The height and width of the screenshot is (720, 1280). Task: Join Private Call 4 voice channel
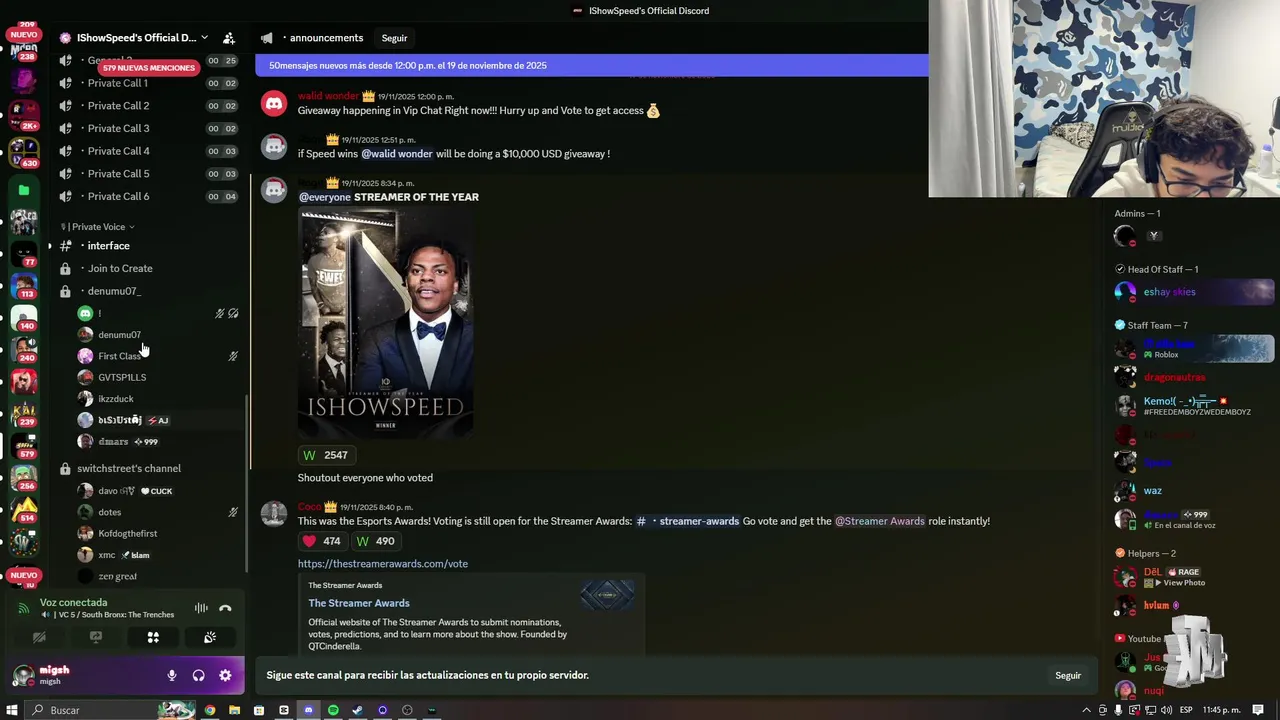pos(148,151)
